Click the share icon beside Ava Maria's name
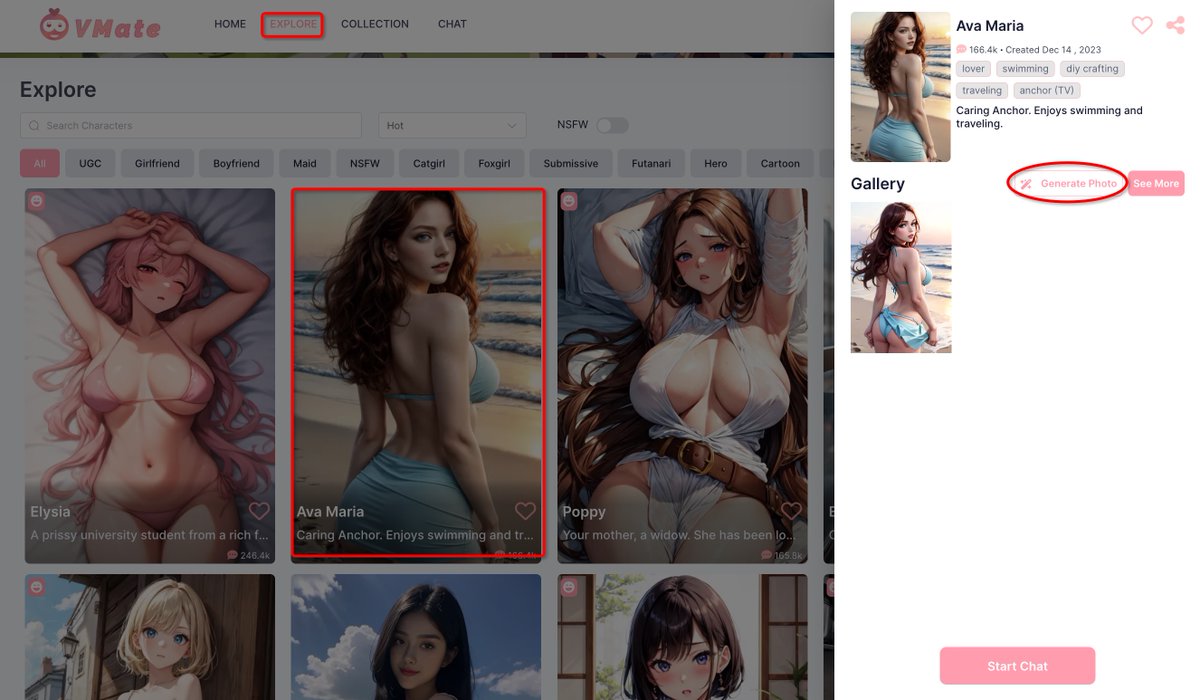Image resolution: width=1200 pixels, height=700 pixels. (1174, 25)
